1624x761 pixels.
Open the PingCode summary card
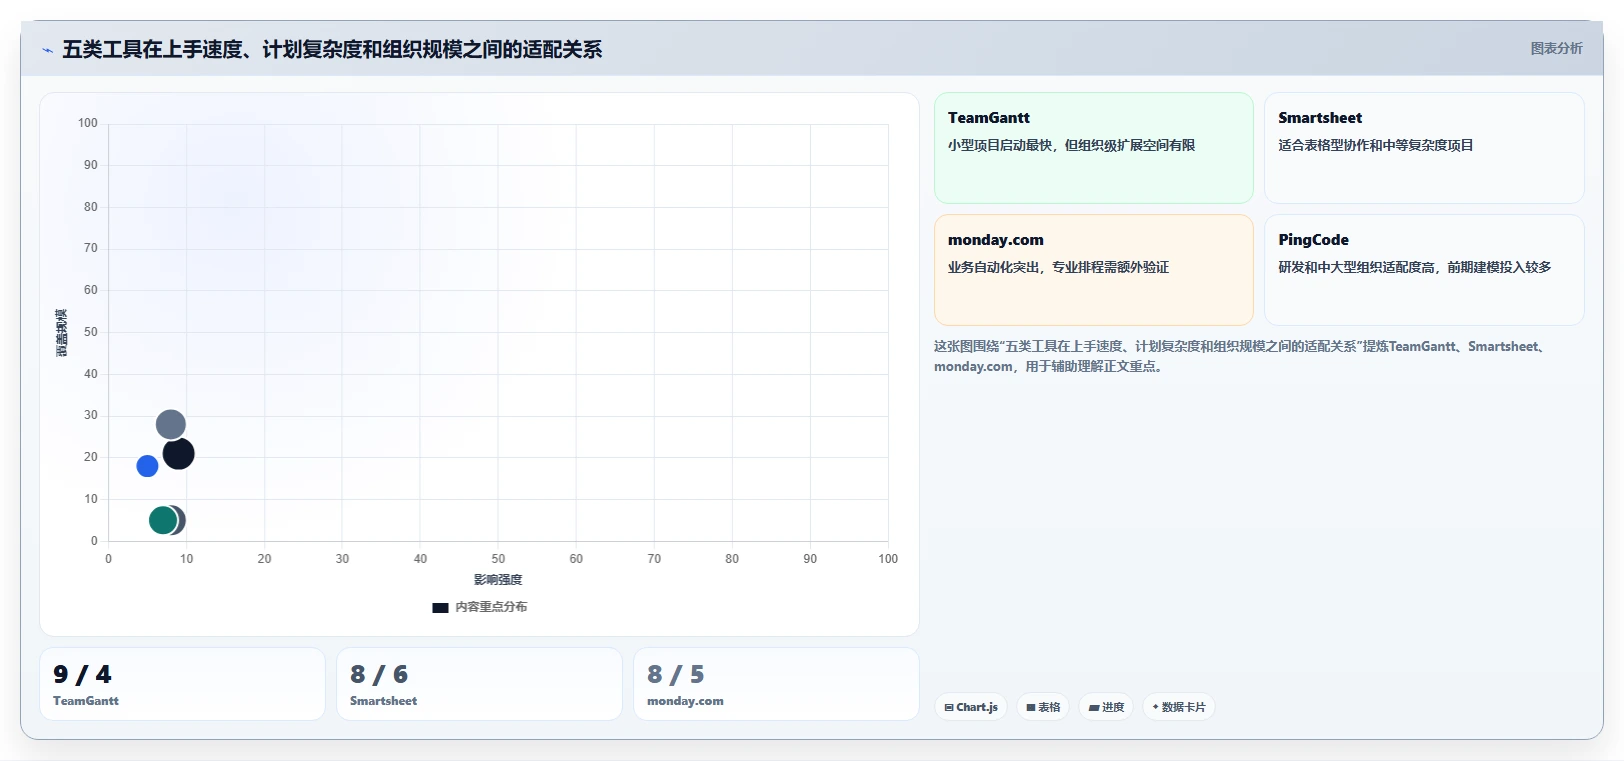tap(1424, 270)
